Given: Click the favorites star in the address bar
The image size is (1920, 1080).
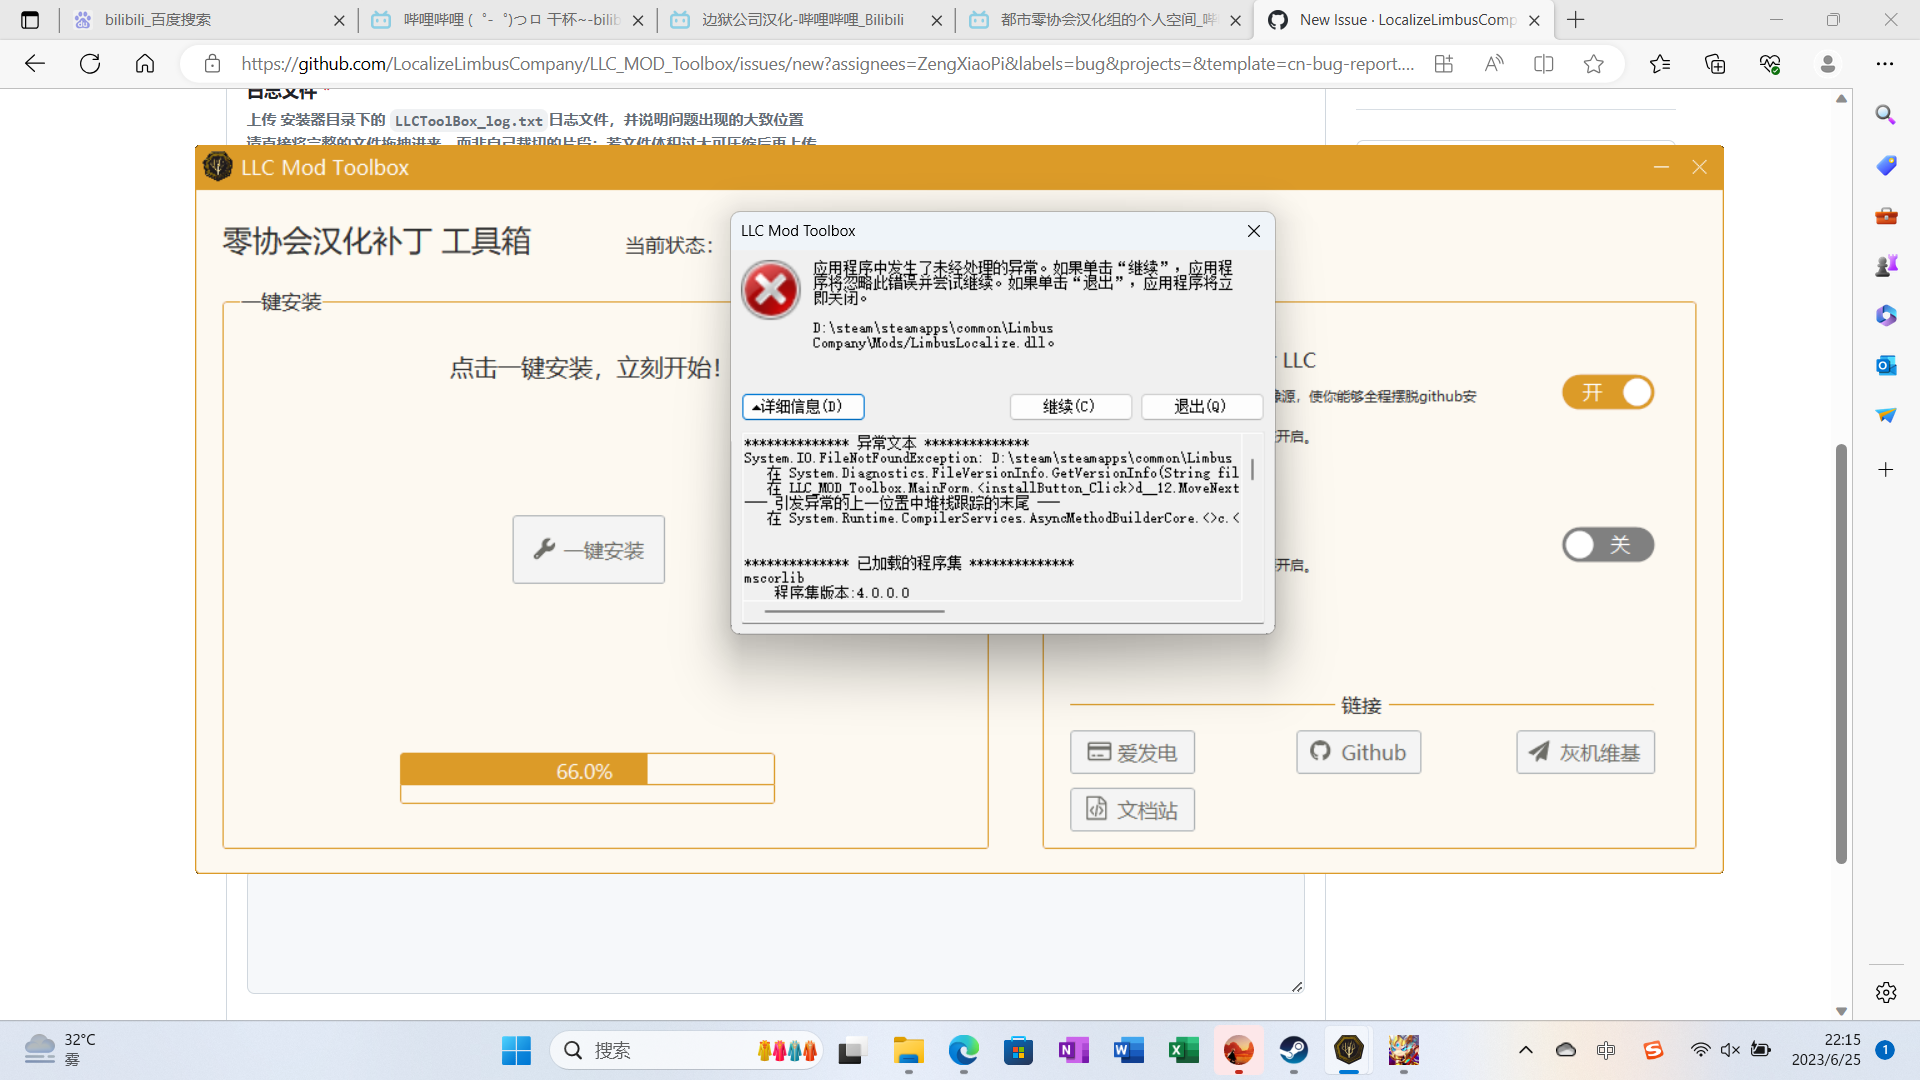Looking at the screenshot, I should 1593,63.
